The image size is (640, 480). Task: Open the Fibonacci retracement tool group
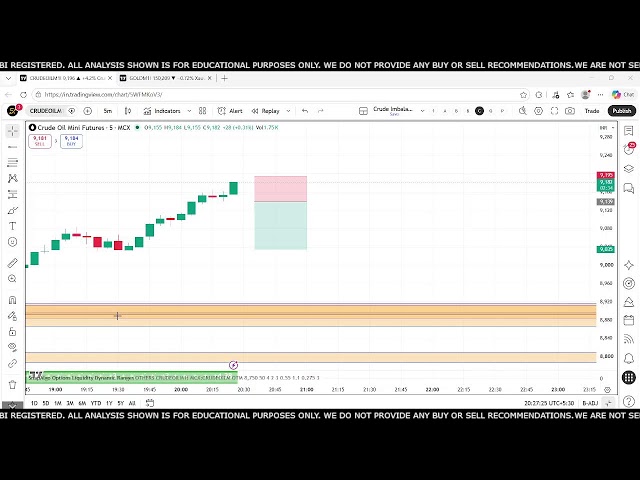pos(13,162)
